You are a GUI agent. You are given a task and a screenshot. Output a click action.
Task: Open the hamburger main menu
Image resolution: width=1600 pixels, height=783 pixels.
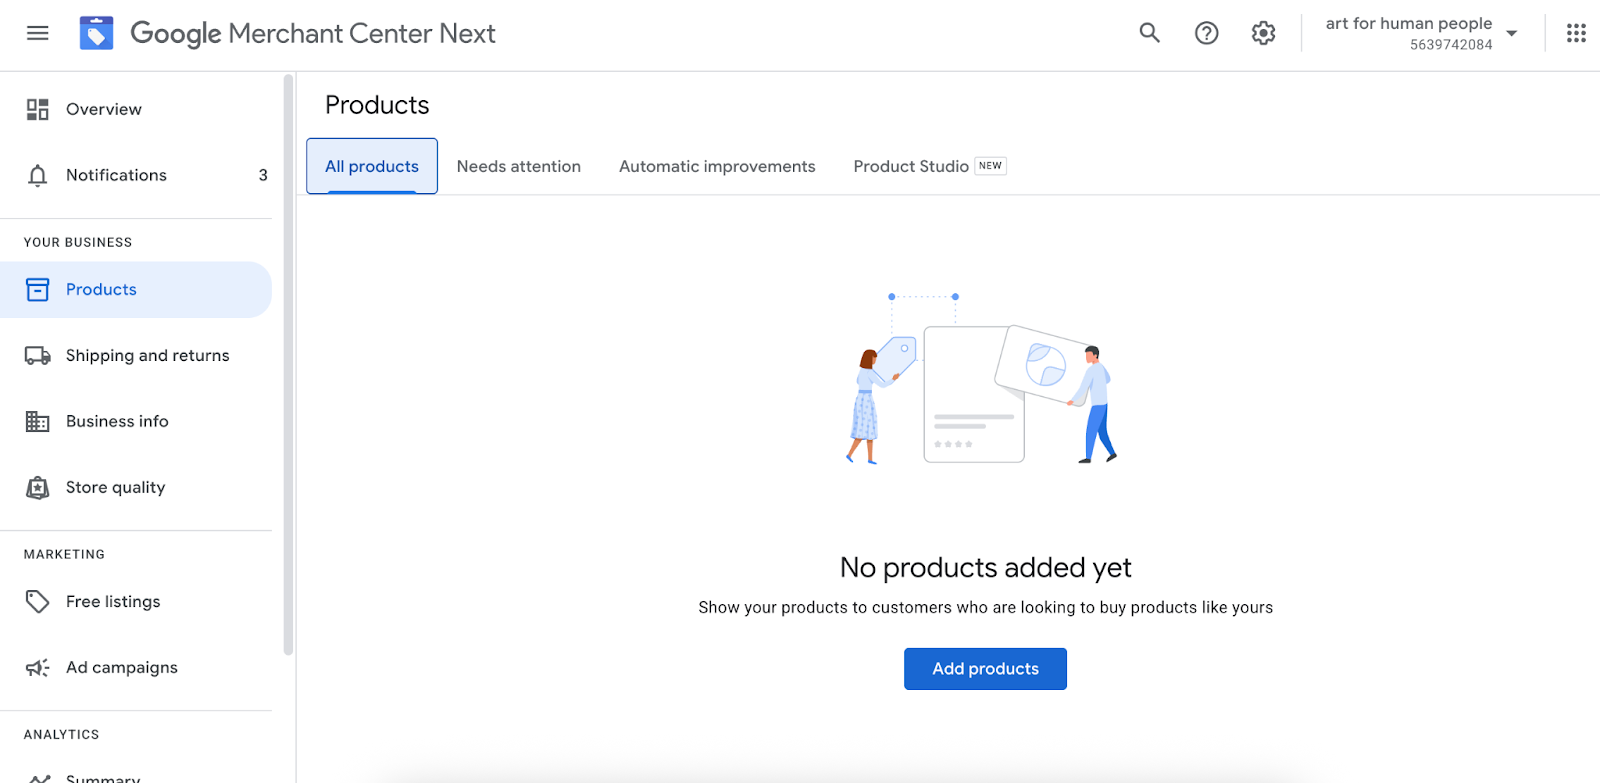[38, 33]
